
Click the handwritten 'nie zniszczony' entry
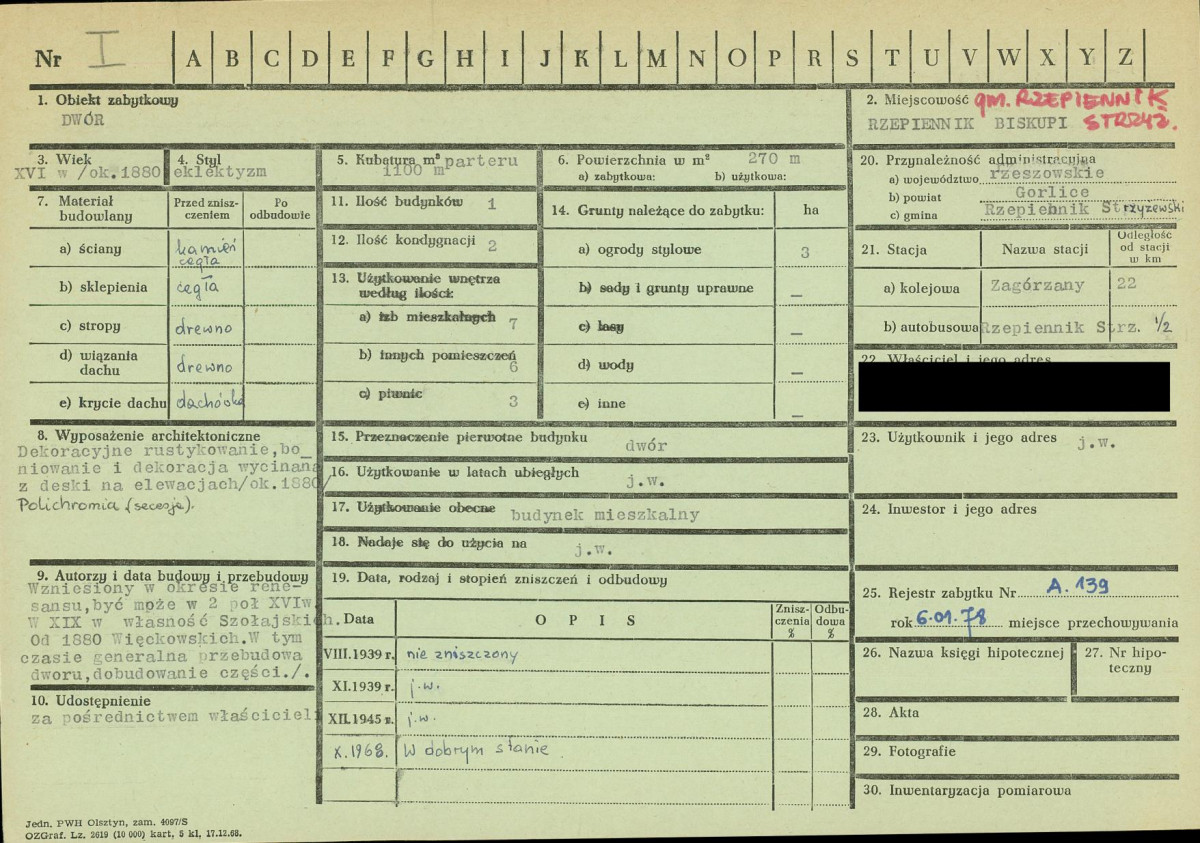462,654
